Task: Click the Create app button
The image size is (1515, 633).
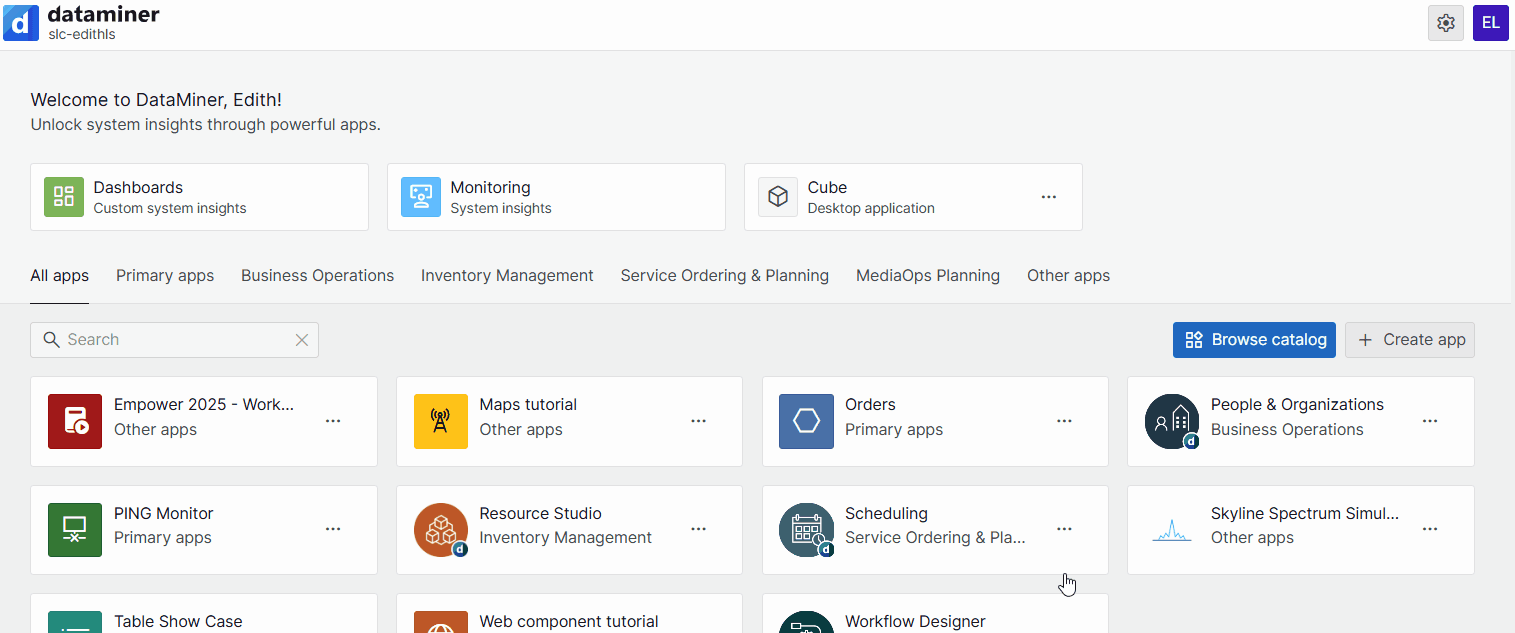Action: coord(1410,339)
